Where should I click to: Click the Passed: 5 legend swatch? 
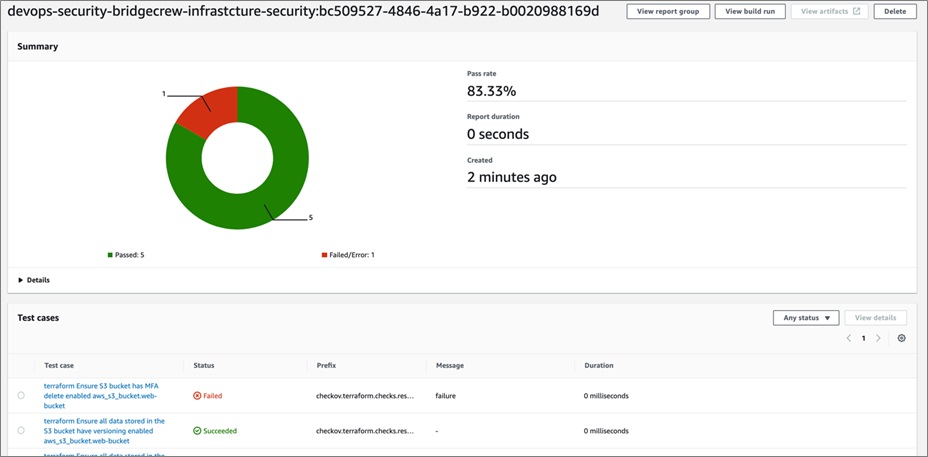109,255
